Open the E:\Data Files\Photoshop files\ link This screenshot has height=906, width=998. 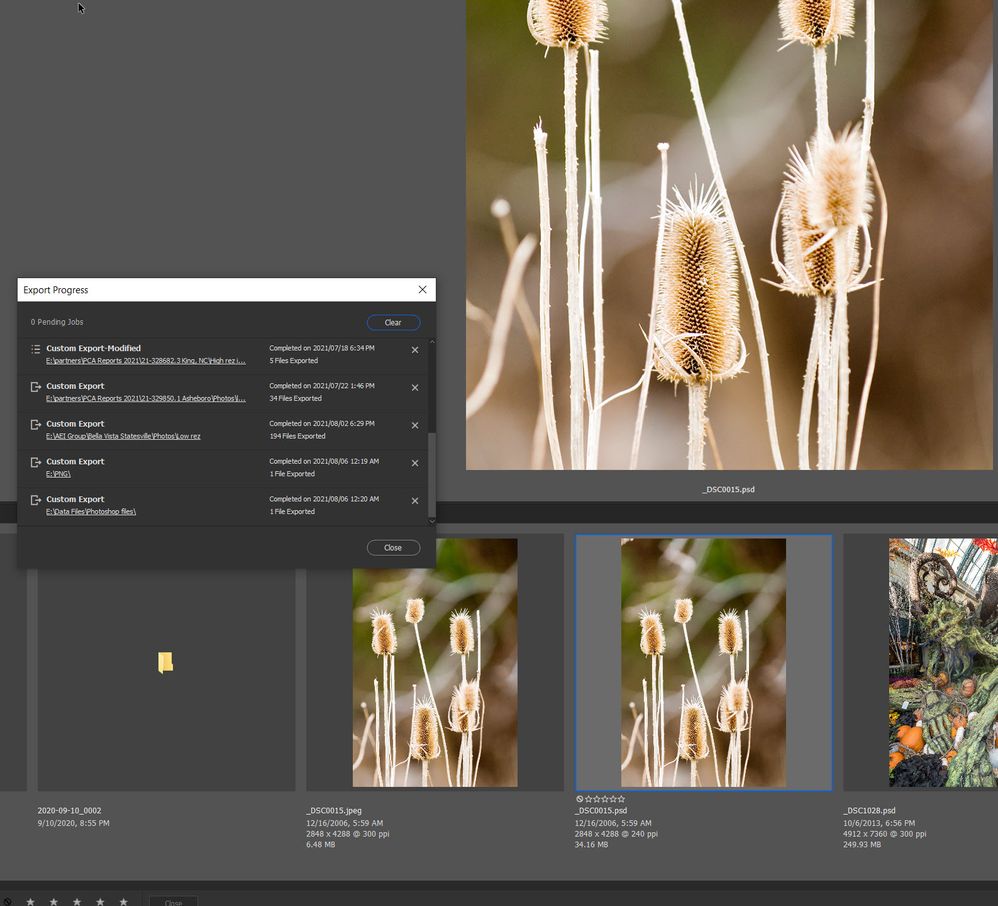90,512
